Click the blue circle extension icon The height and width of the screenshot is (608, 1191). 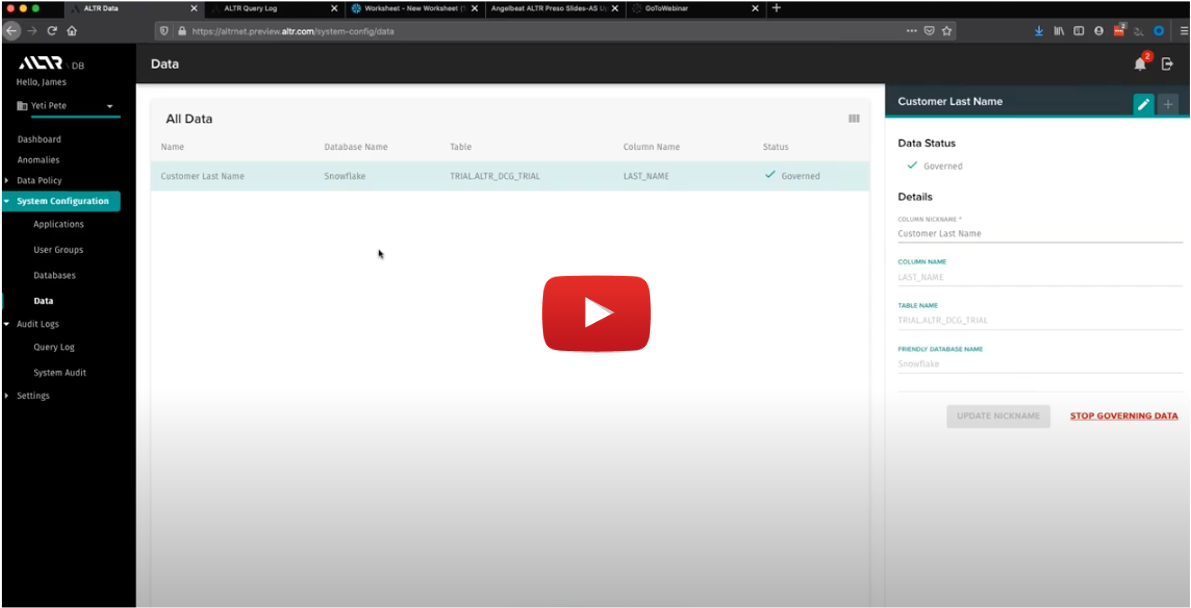click(x=1158, y=31)
